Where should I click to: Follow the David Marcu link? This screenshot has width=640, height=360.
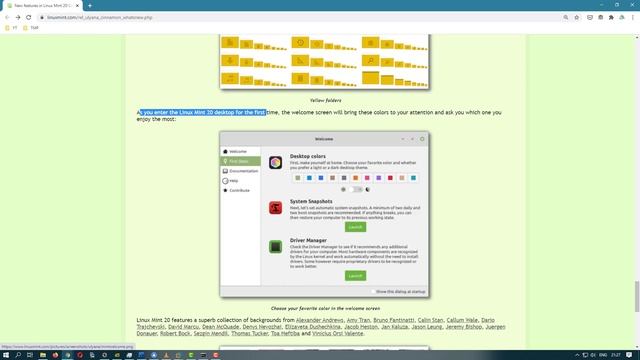[x=183, y=327]
